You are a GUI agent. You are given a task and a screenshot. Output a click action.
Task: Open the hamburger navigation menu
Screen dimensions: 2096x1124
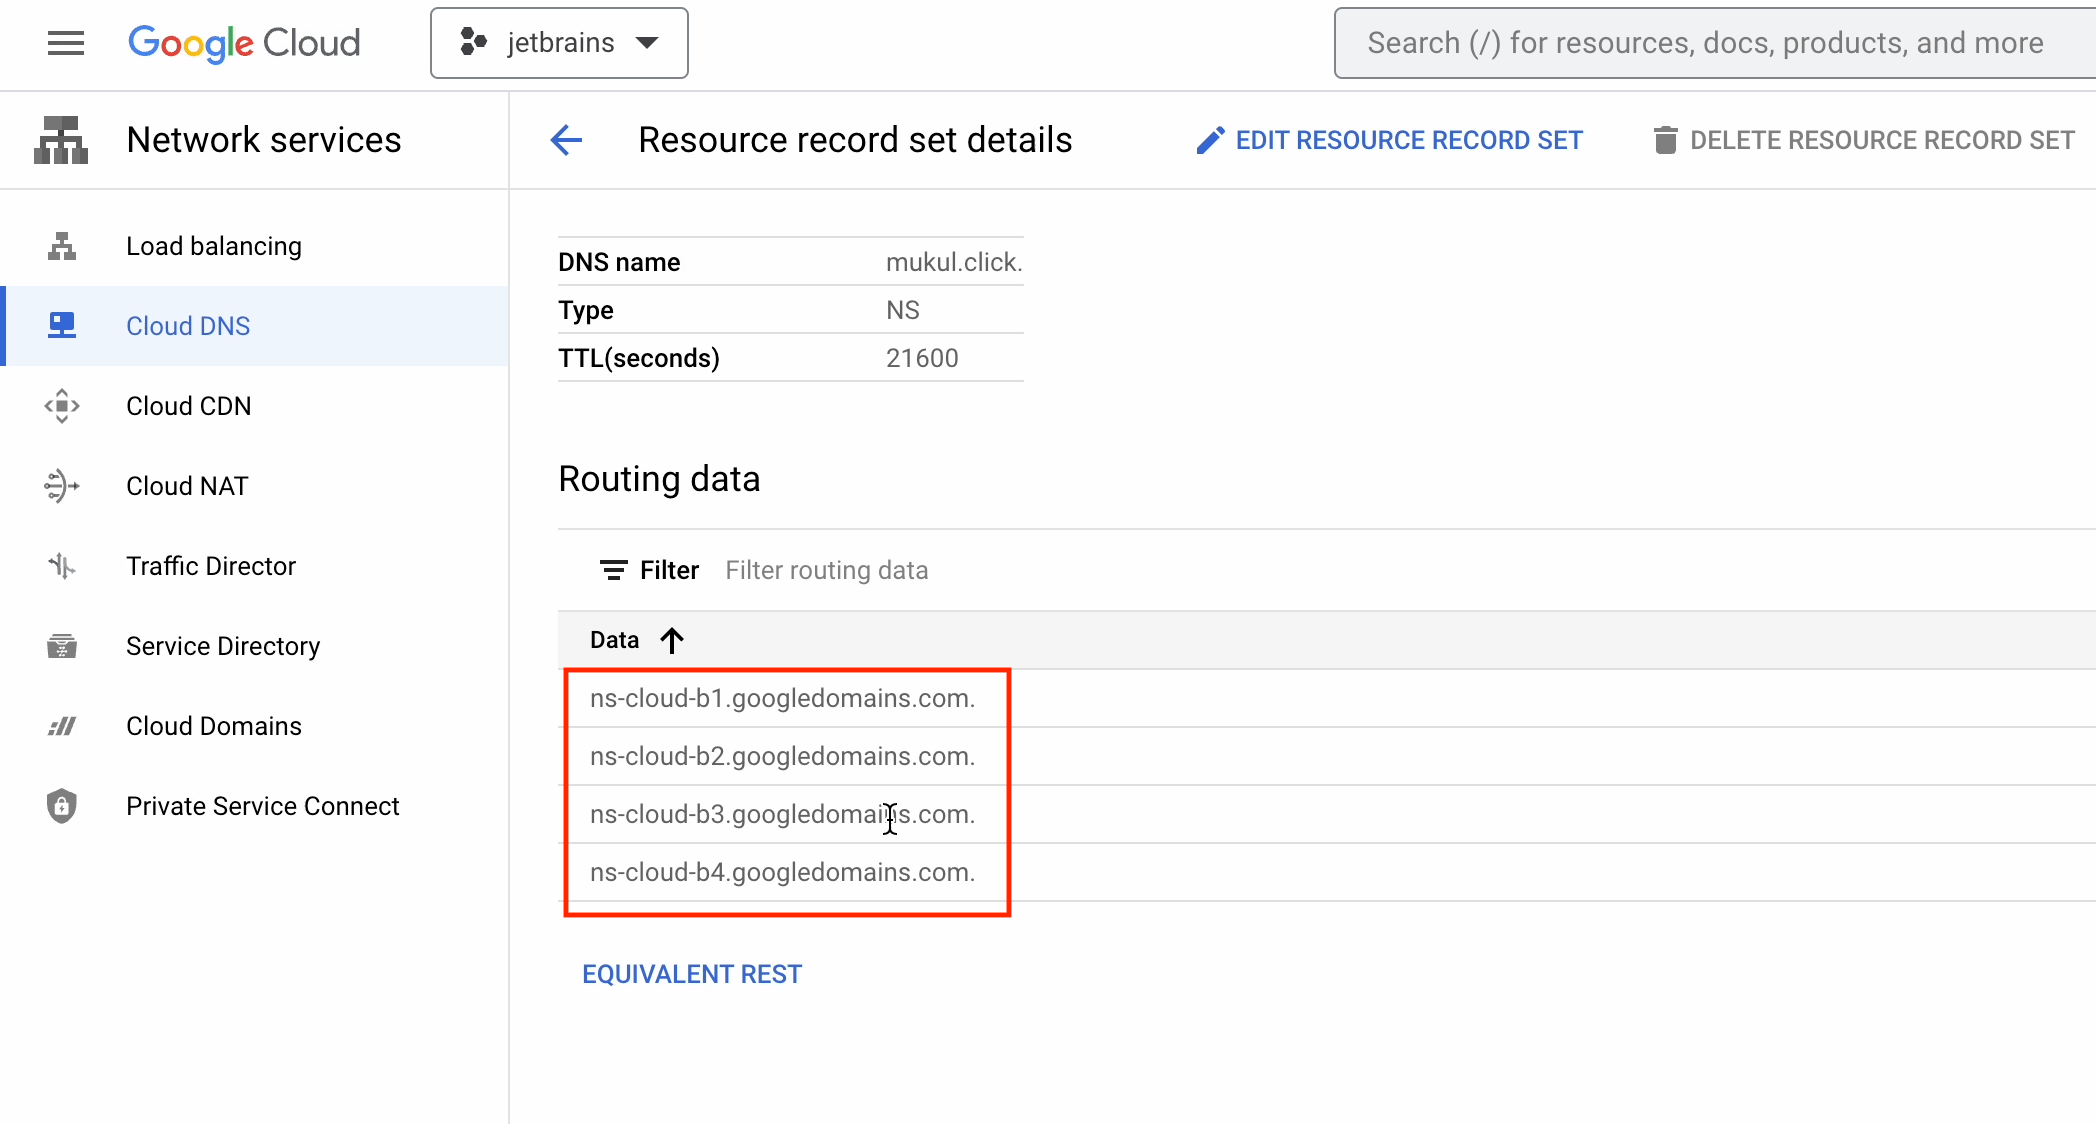tap(66, 43)
